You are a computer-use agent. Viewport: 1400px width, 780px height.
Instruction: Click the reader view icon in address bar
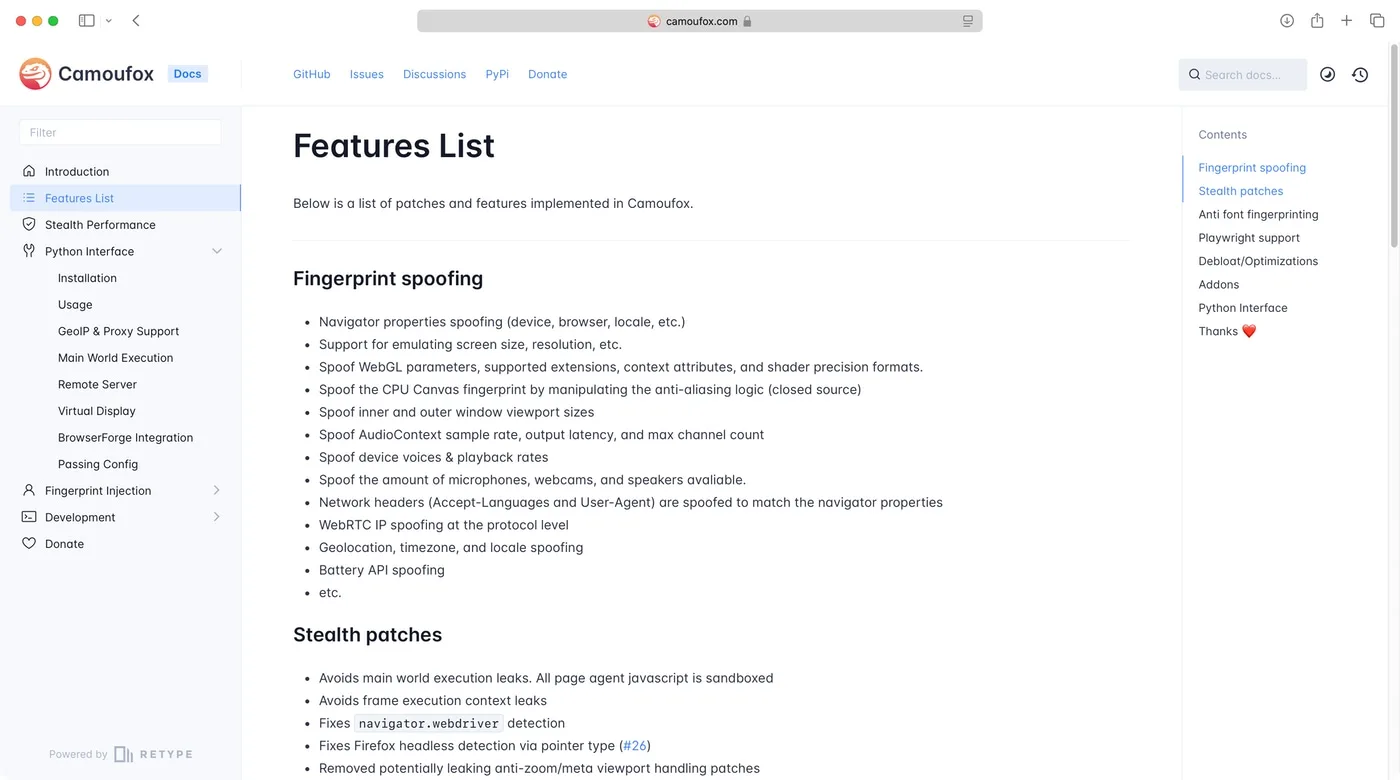pyautogui.click(x=968, y=21)
